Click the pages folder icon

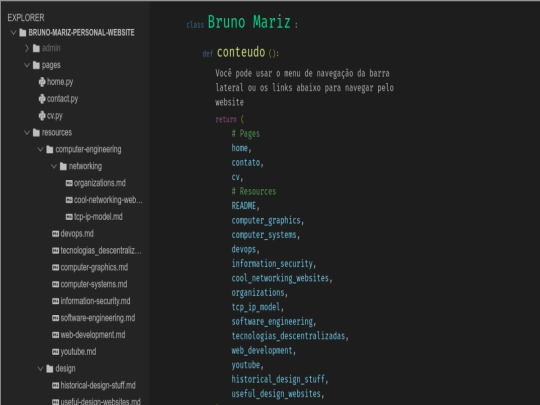click(x=36, y=65)
